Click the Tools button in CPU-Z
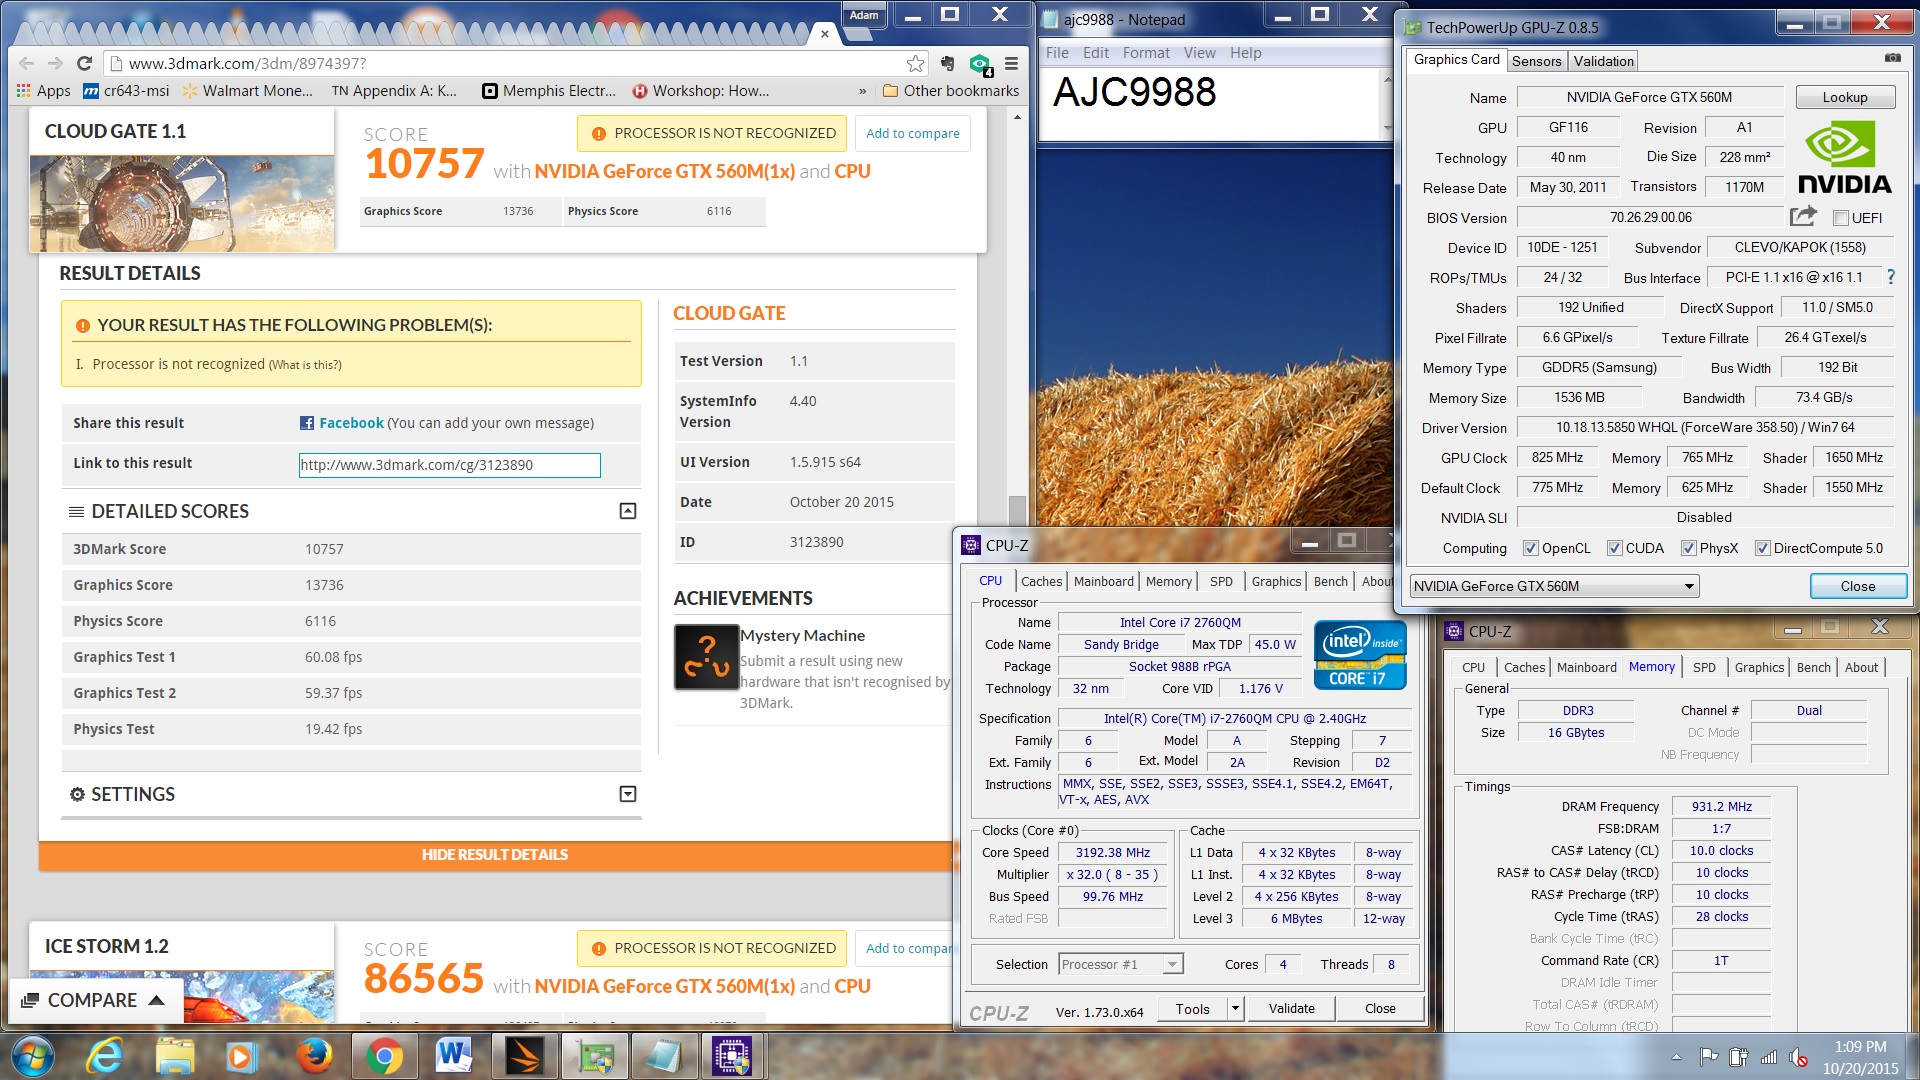The image size is (1920, 1080). pyautogui.click(x=1192, y=1009)
